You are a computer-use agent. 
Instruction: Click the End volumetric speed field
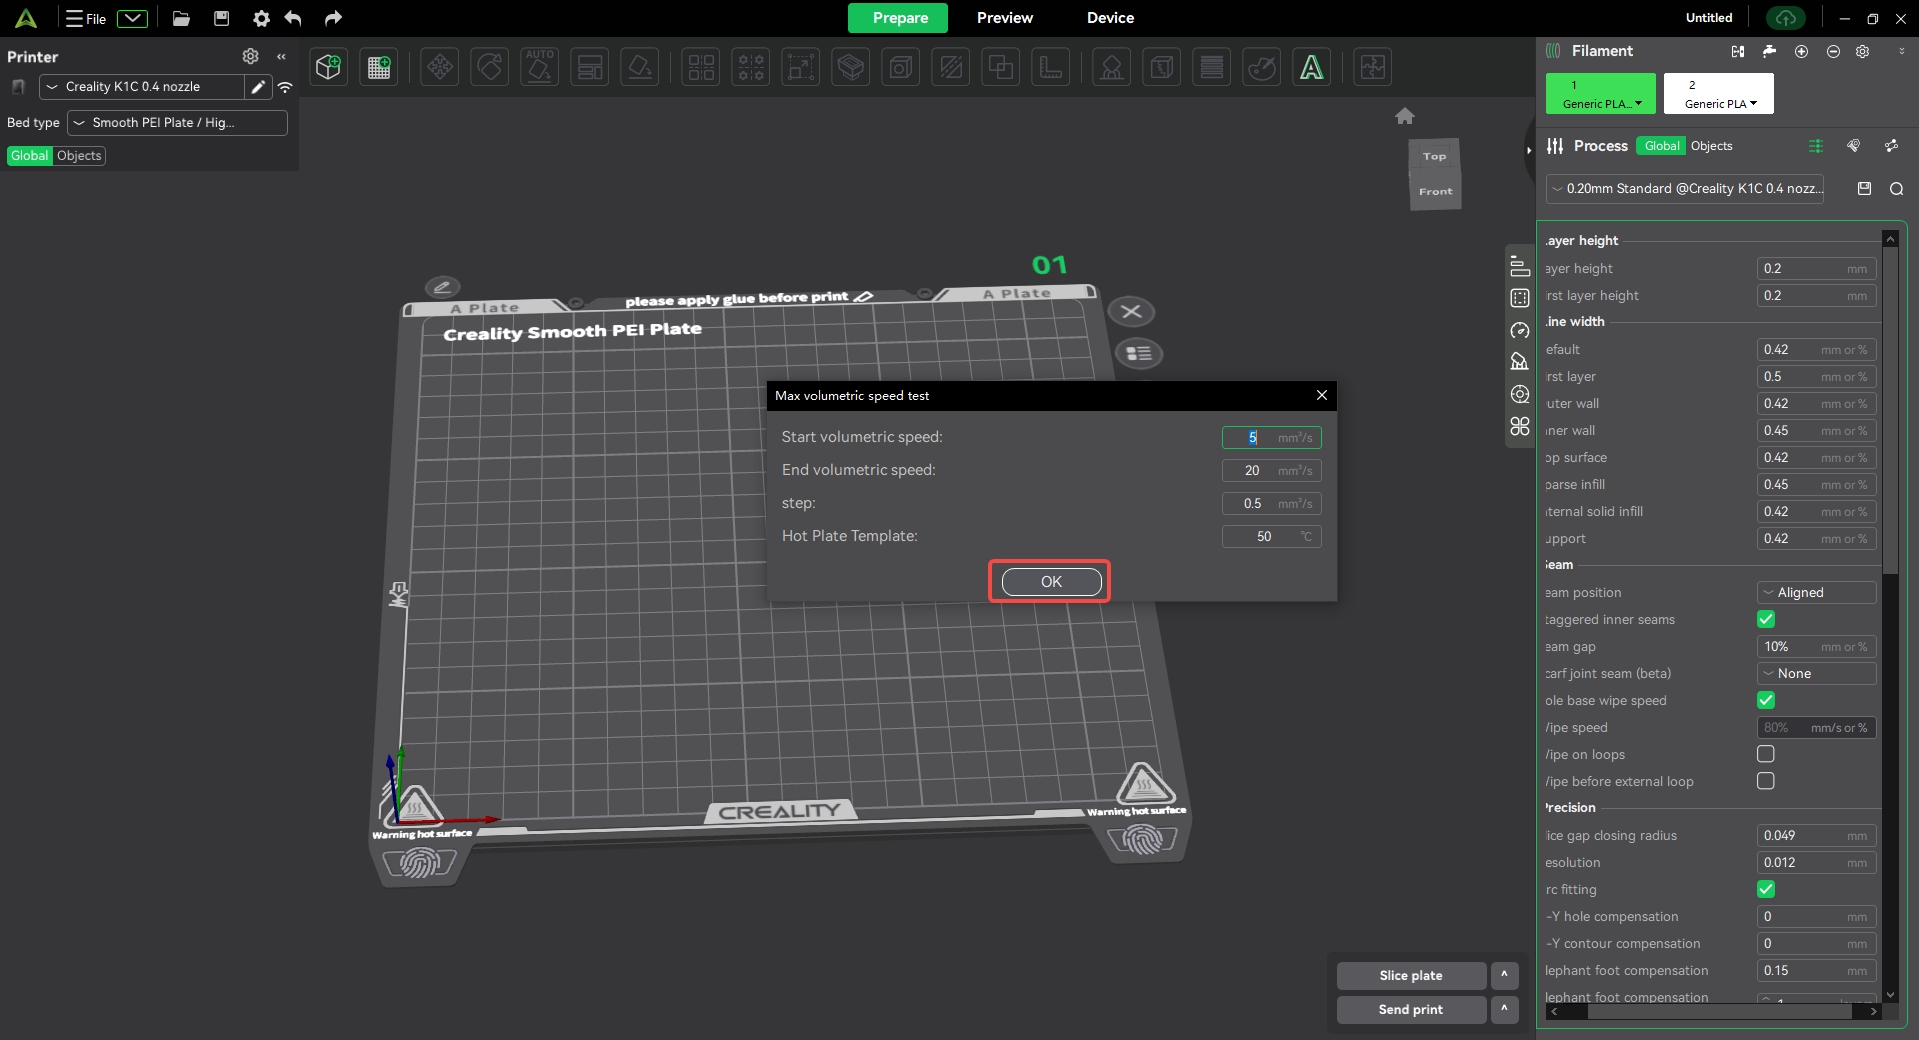coord(1270,470)
